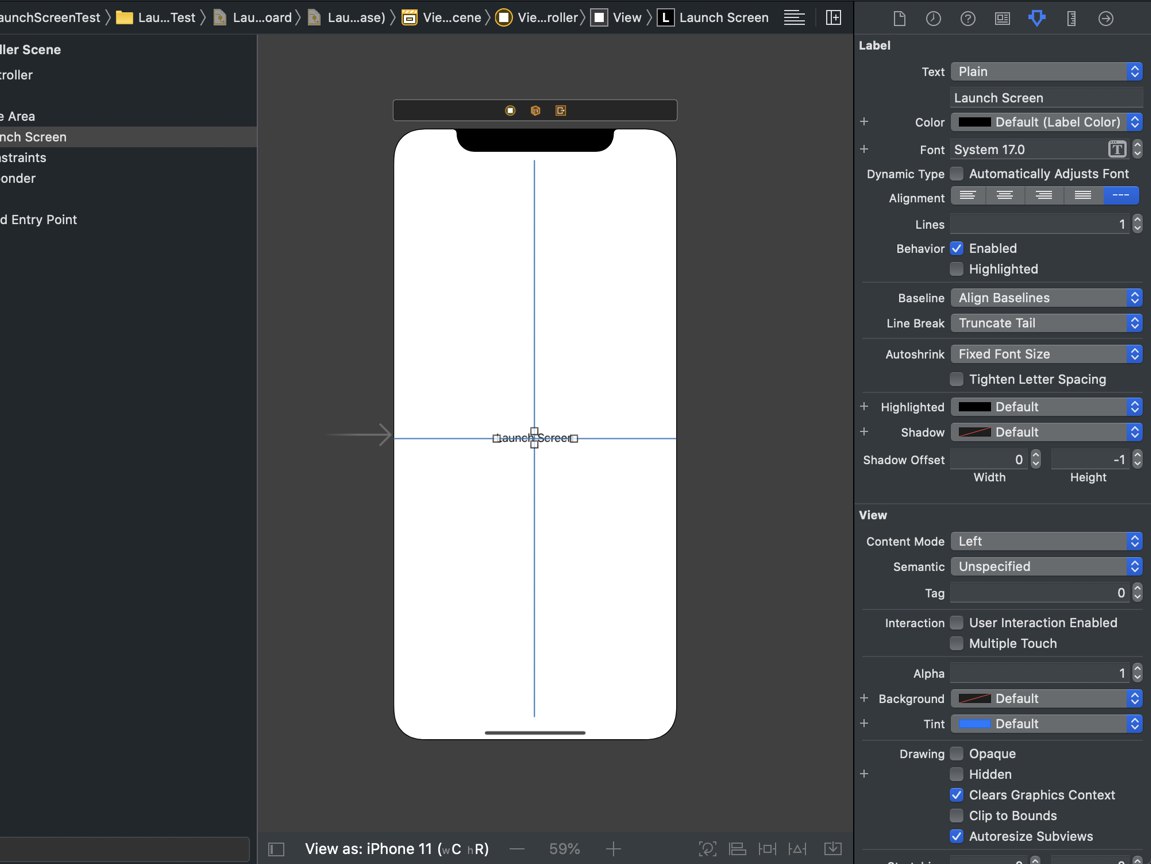Image resolution: width=1151 pixels, height=864 pixels.
Task: Click View as: iPhone 11 button
Action: [x=396, y=849]
